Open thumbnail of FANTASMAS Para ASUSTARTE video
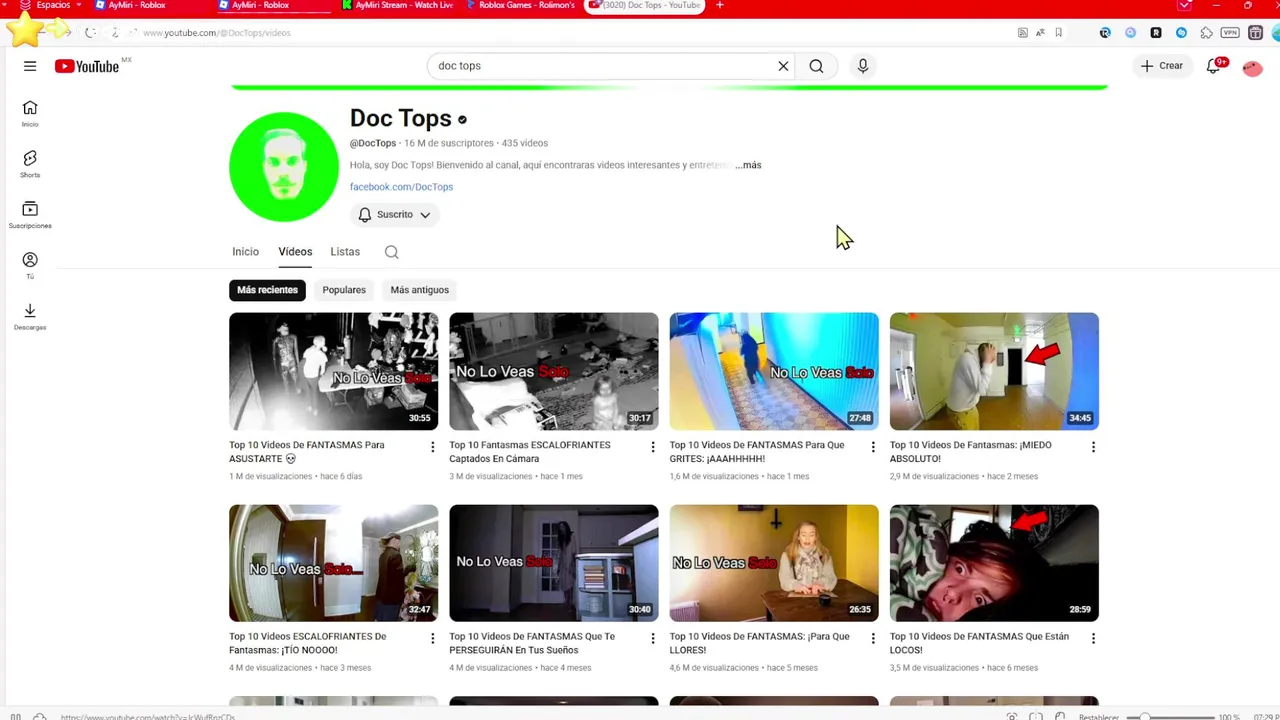Screen dimensions: 1280x720 click(333, 371)
